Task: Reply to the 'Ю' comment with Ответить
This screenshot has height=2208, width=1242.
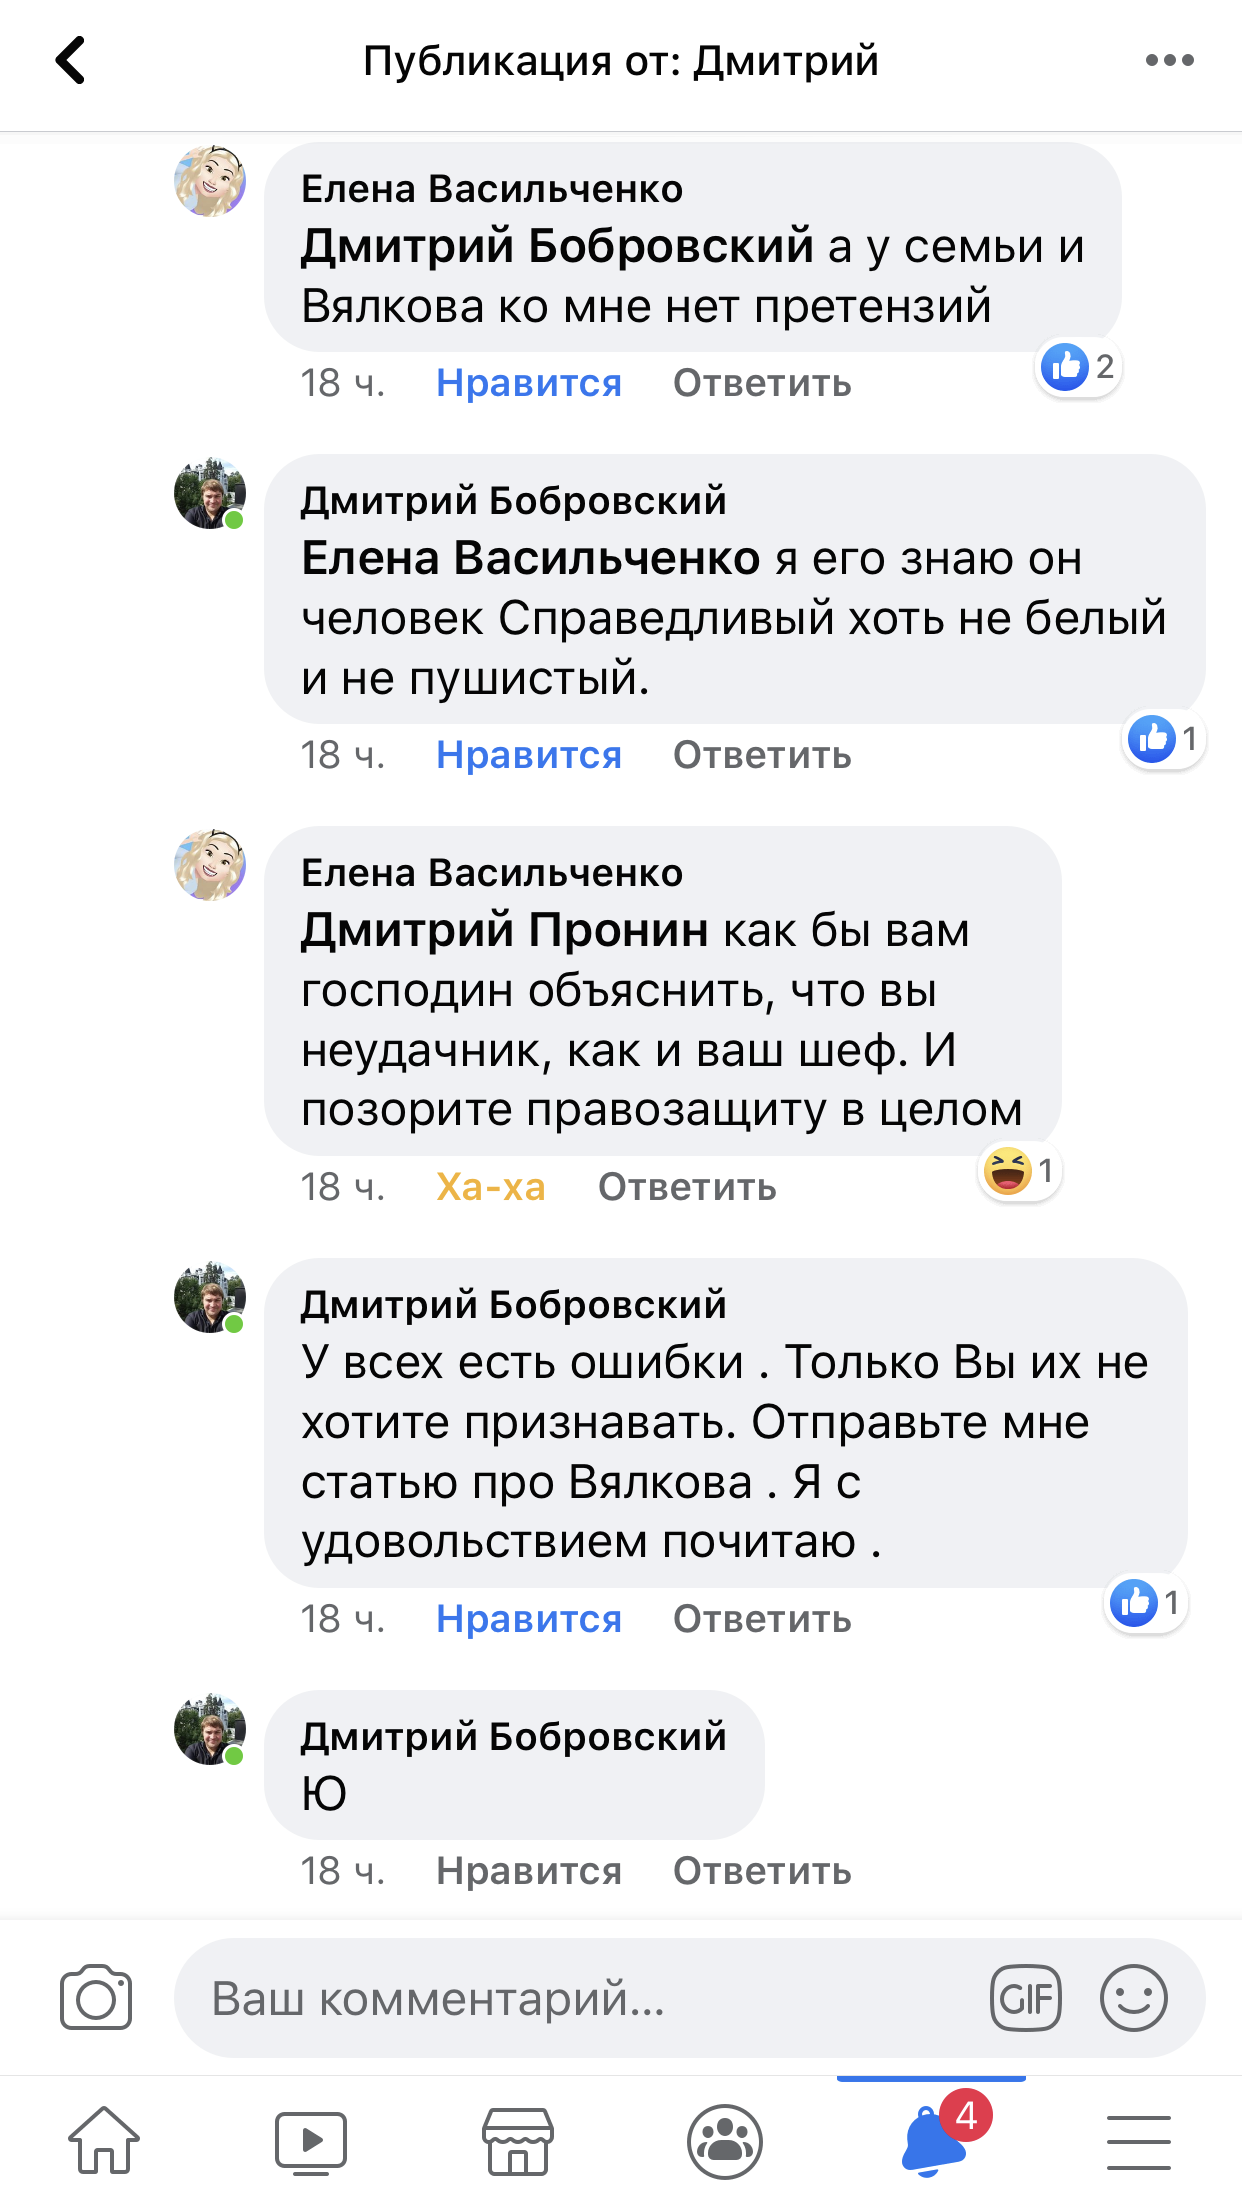Action: 762,1871
